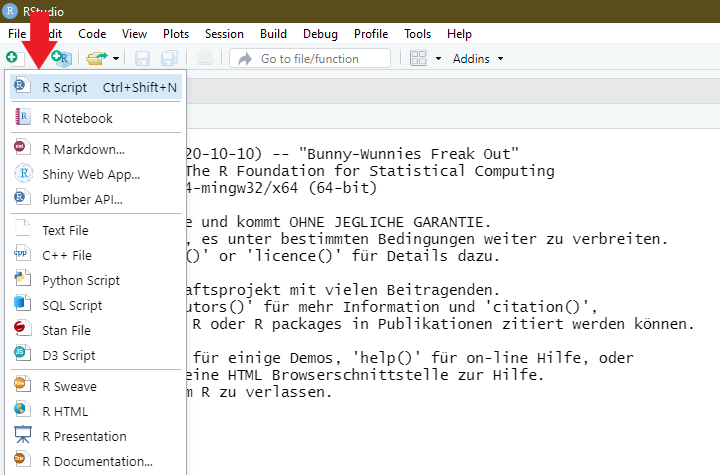
Task: Choose R Presentation from the list
Action: point(96,436)
